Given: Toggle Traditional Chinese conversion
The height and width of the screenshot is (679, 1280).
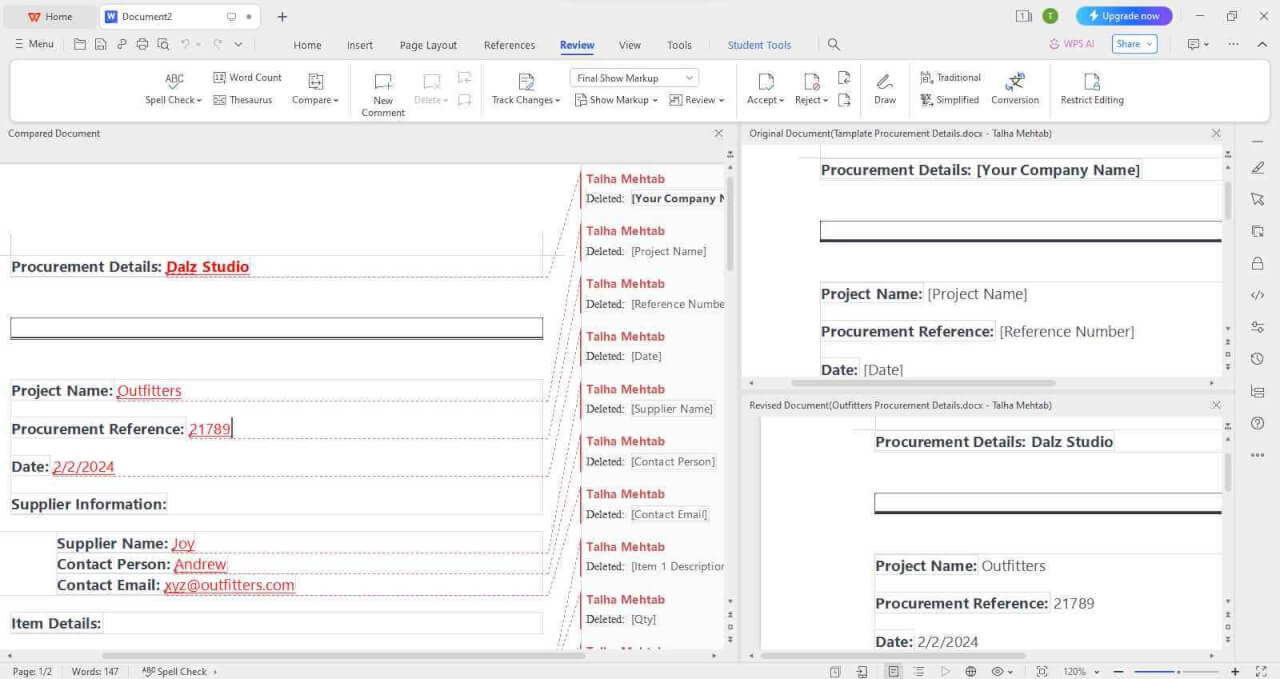Looking at the screenshot, I should [x=949, y=77].
